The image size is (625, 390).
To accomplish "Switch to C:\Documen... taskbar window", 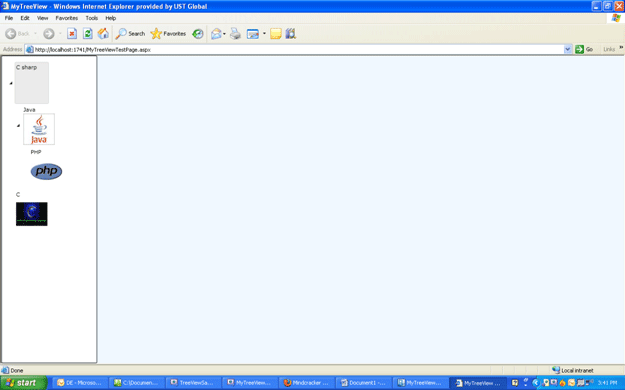I will click(137, 383).
